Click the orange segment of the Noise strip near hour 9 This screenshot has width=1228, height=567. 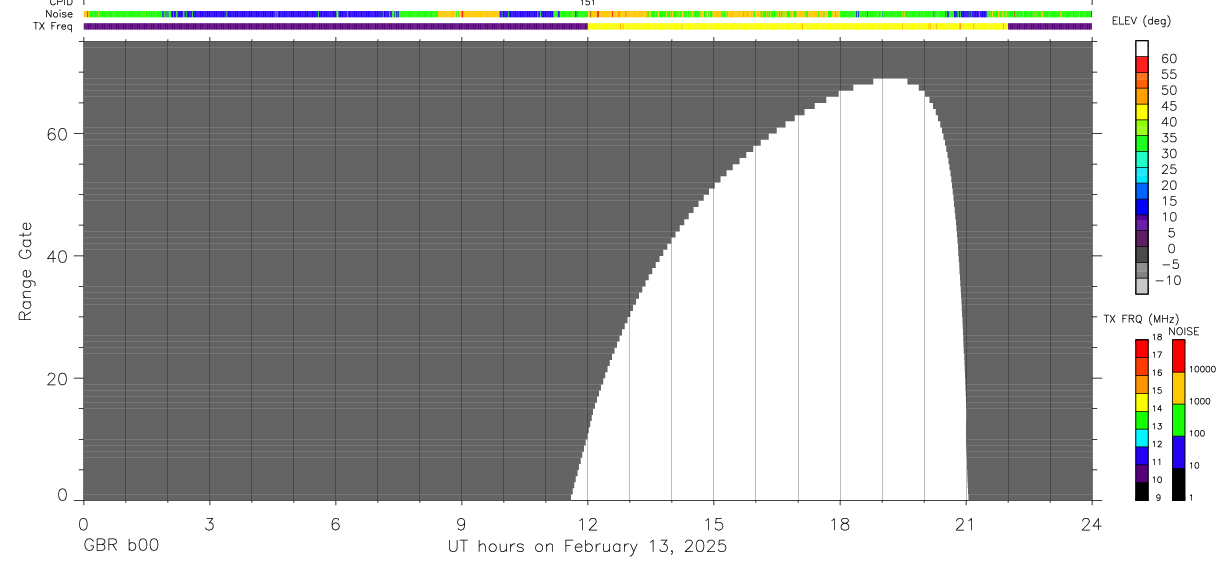(x=468, y=14)
